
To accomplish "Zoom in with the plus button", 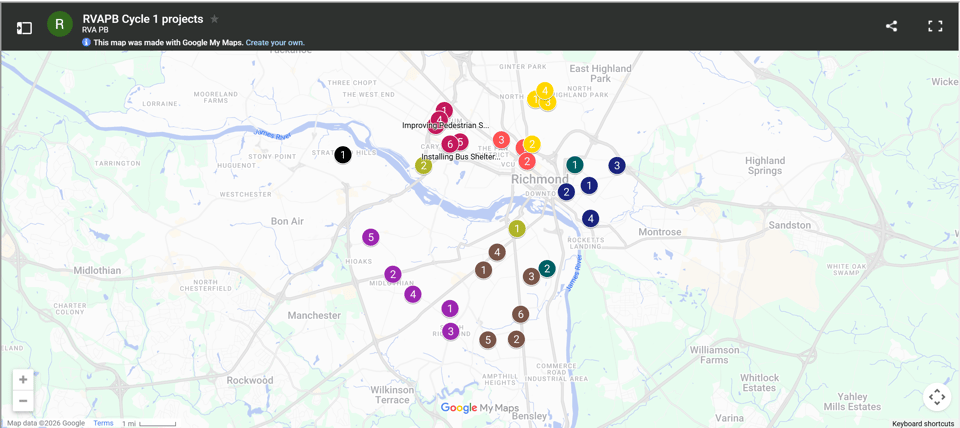I will (x=23, y=380).
